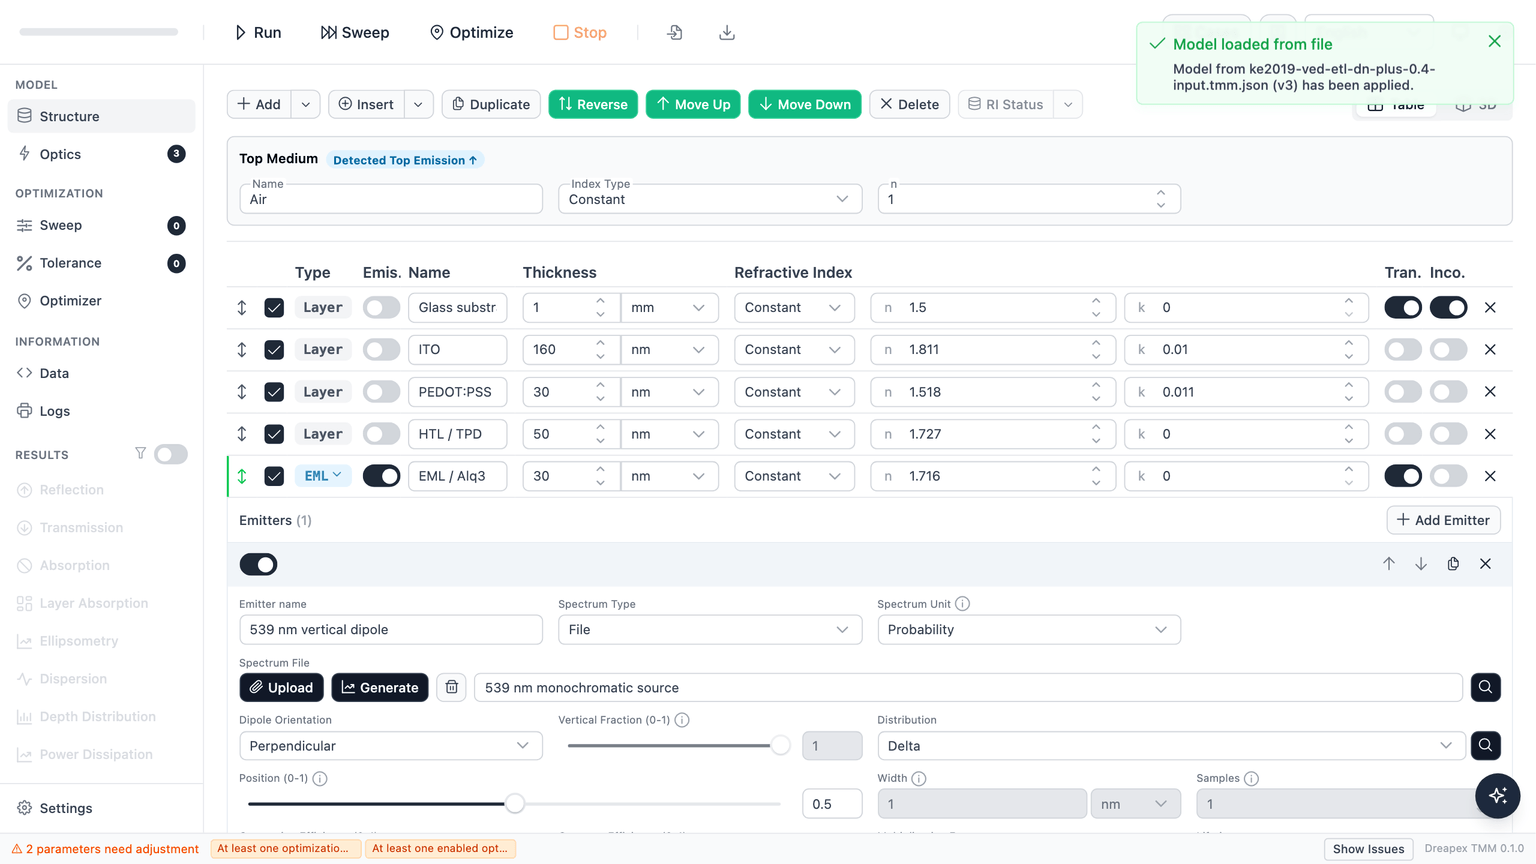The height and width of the screenshot is (864, 1536).
Task: Disable the 539 nm emitter toggle
Action: 258,565
